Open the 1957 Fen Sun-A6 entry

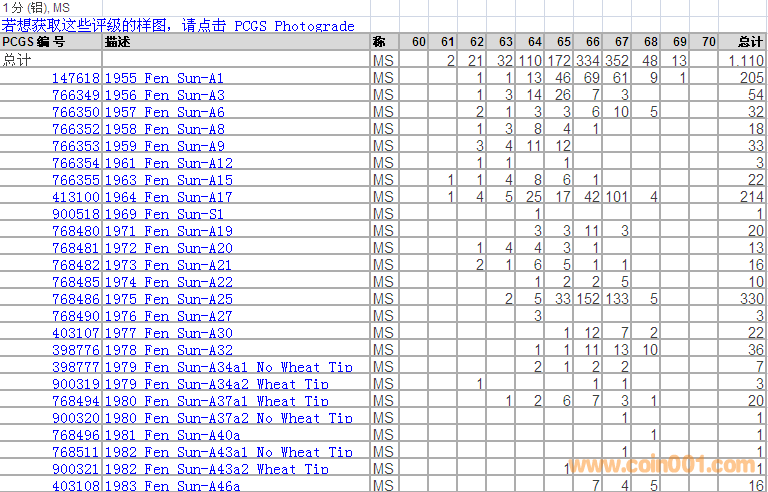[x=164, y=112]
